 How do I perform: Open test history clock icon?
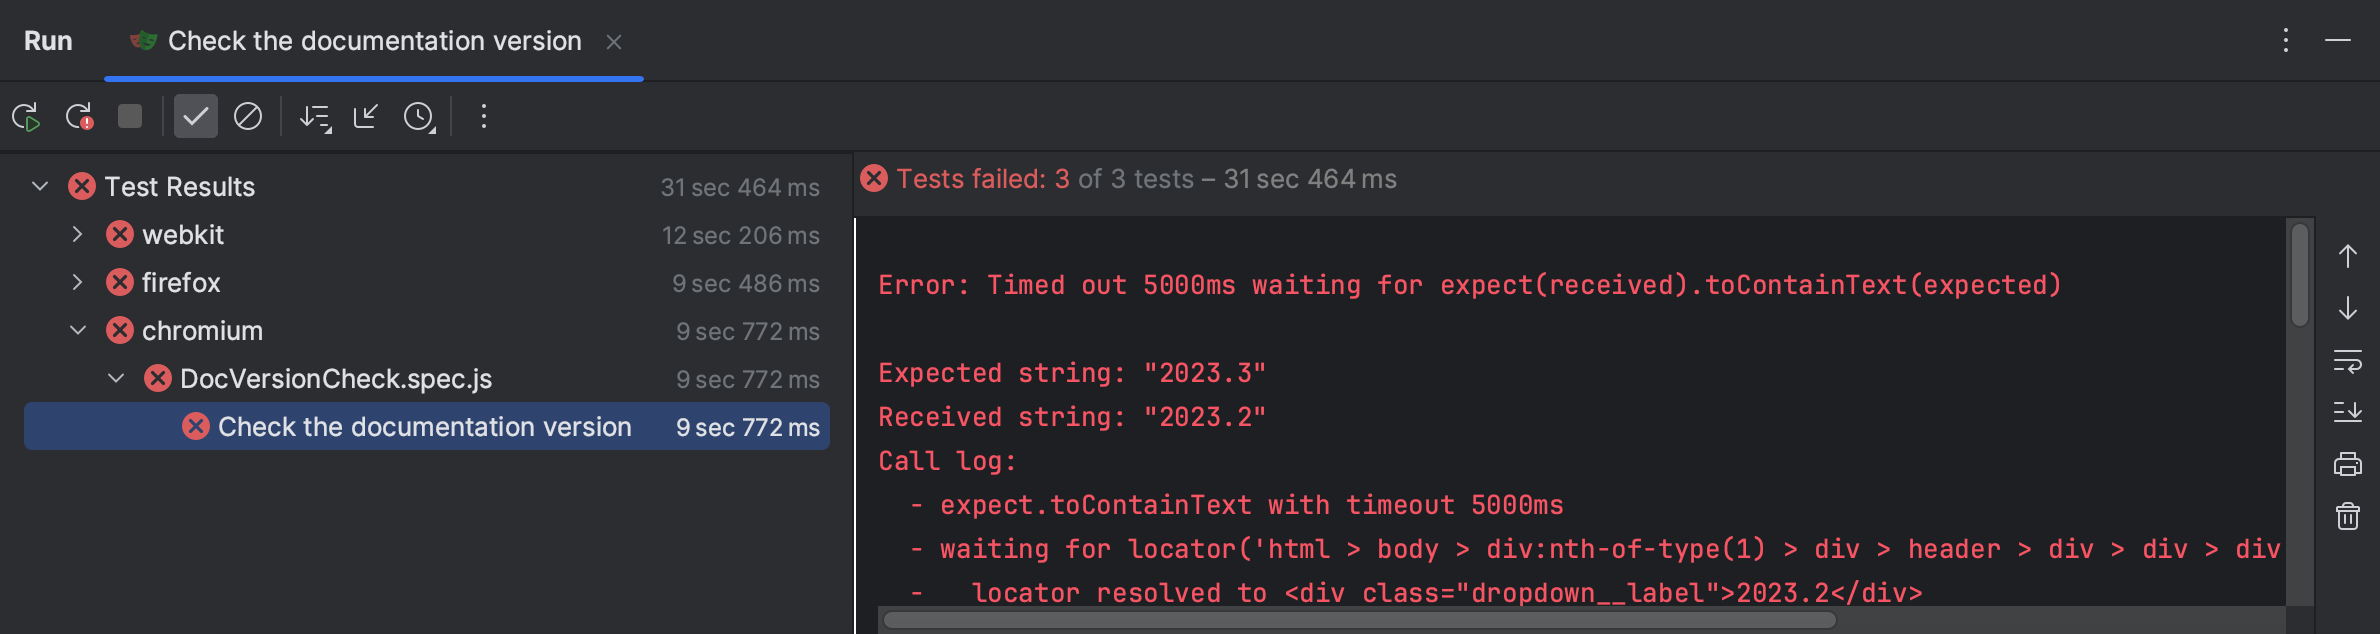pyautogui.click(x=419, y=117)
